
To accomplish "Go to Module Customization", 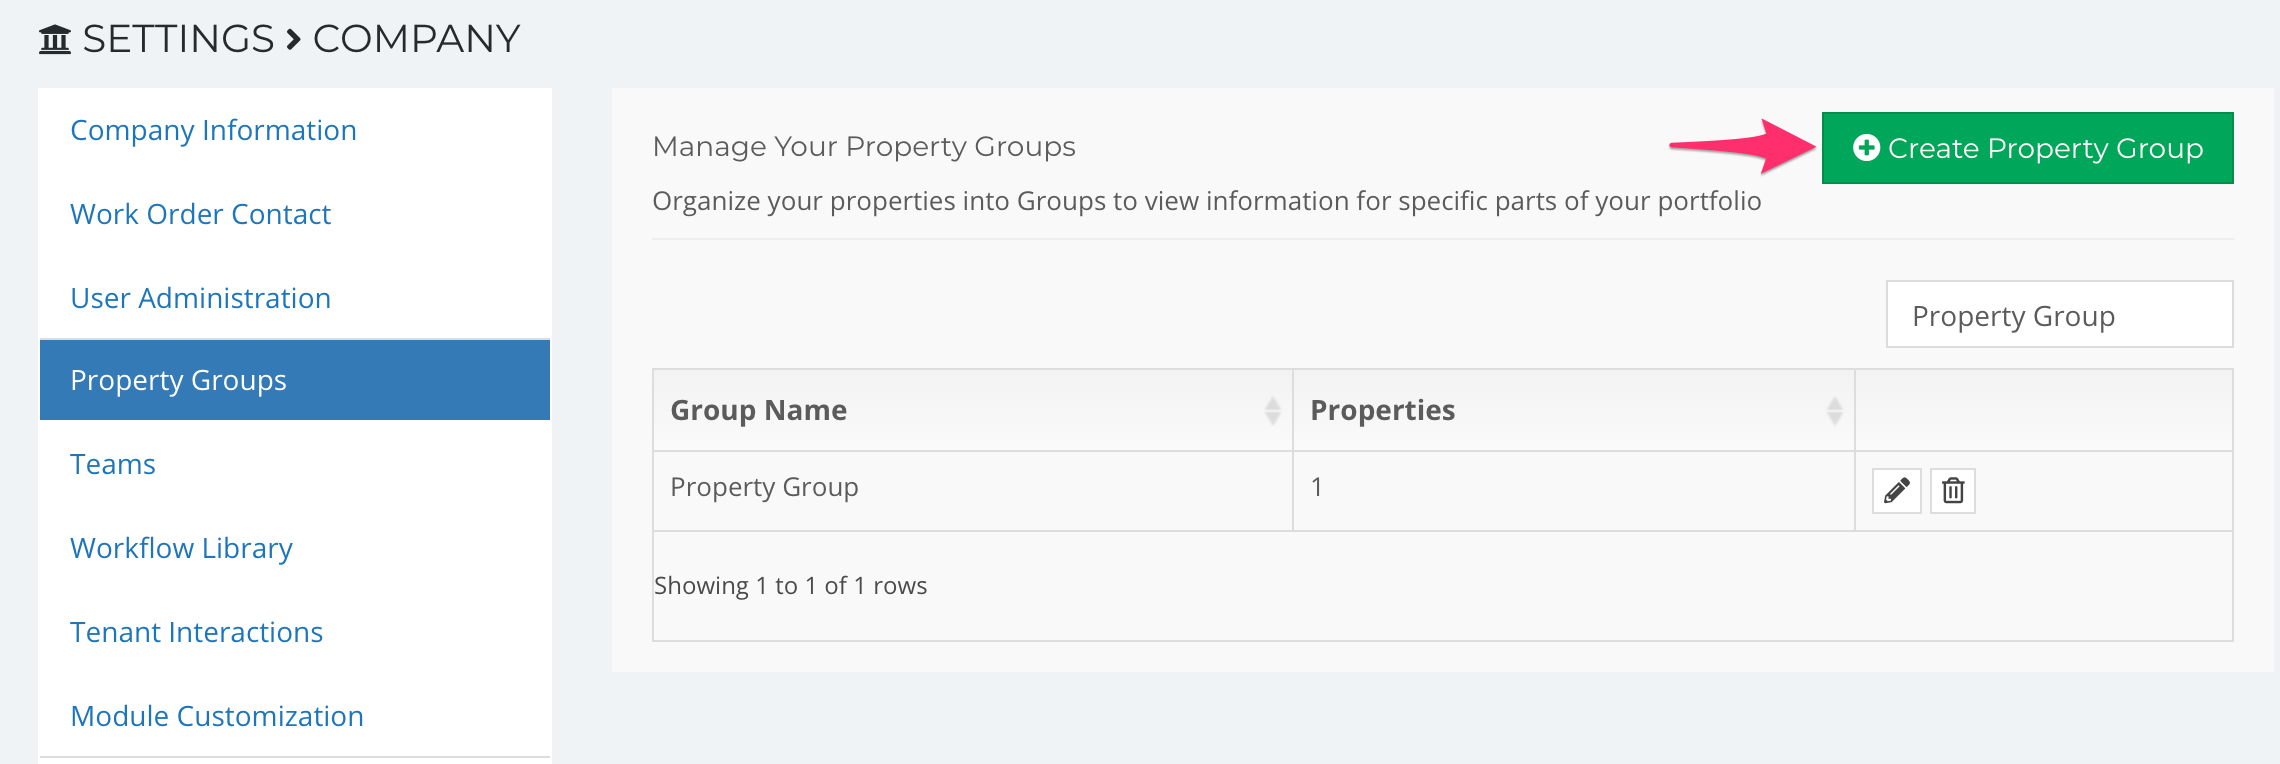I will 217,716.
